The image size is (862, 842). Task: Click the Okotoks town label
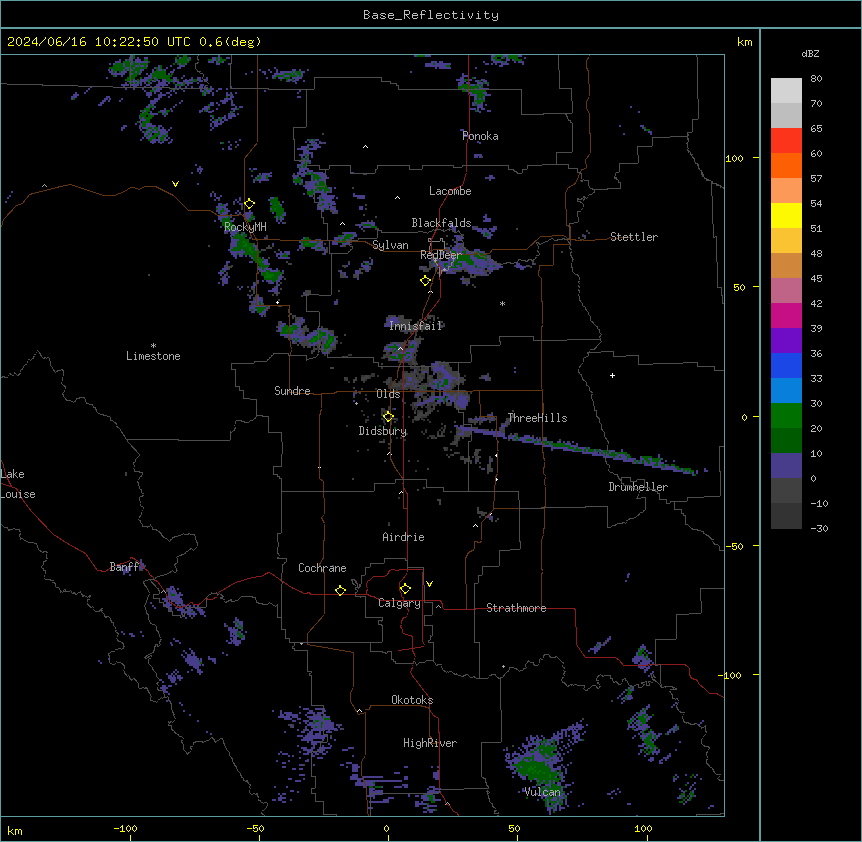pyautogui.click(x=412, y=700)
